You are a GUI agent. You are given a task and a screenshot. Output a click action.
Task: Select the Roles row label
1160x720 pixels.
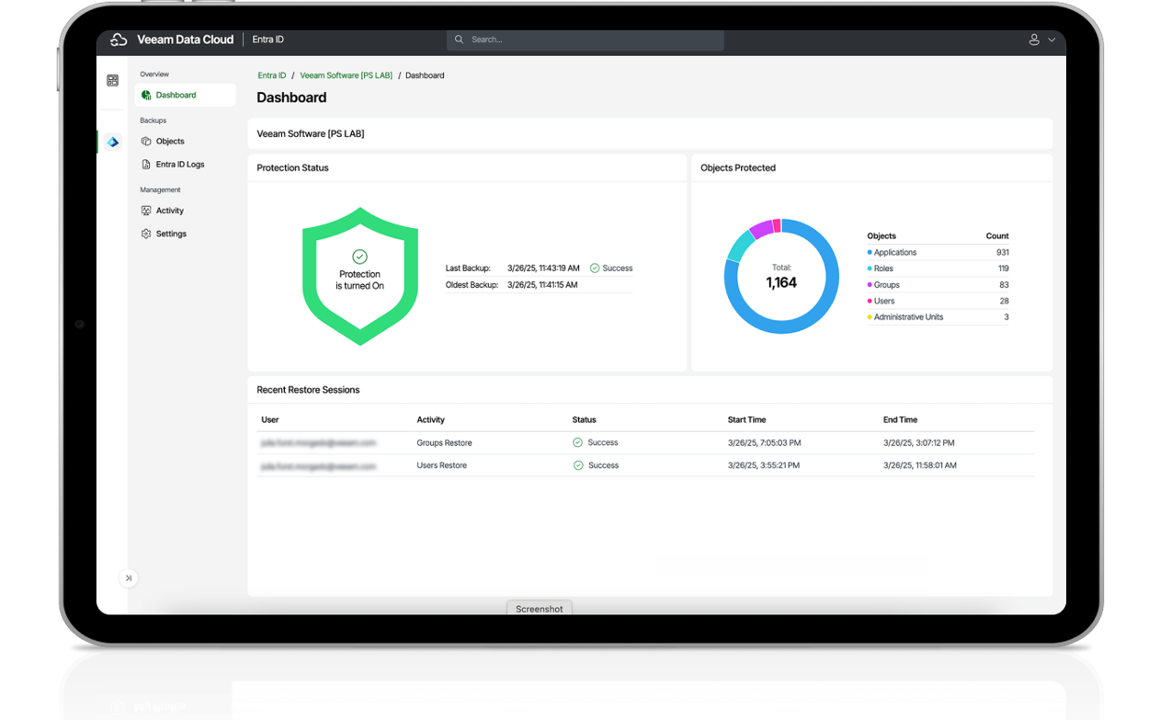(x=883, y=269)
